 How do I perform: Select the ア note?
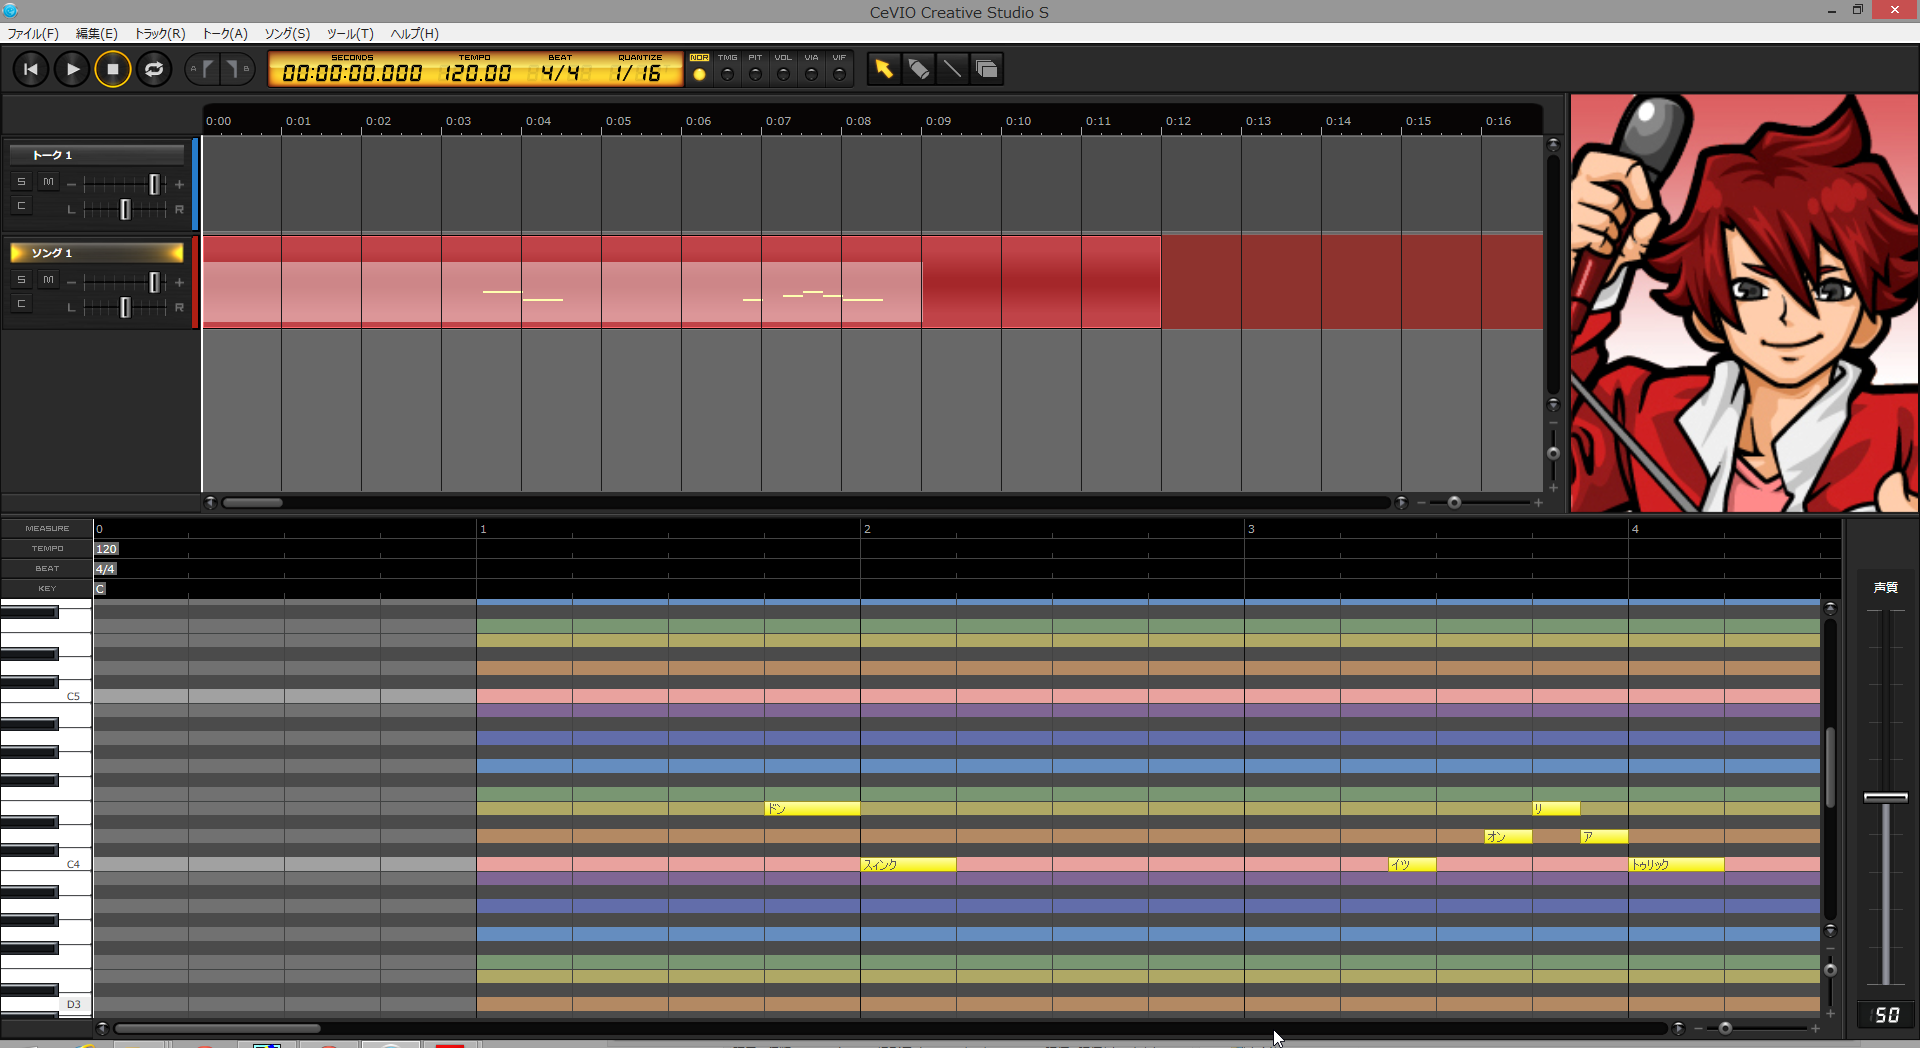[x=1604, y=836]
